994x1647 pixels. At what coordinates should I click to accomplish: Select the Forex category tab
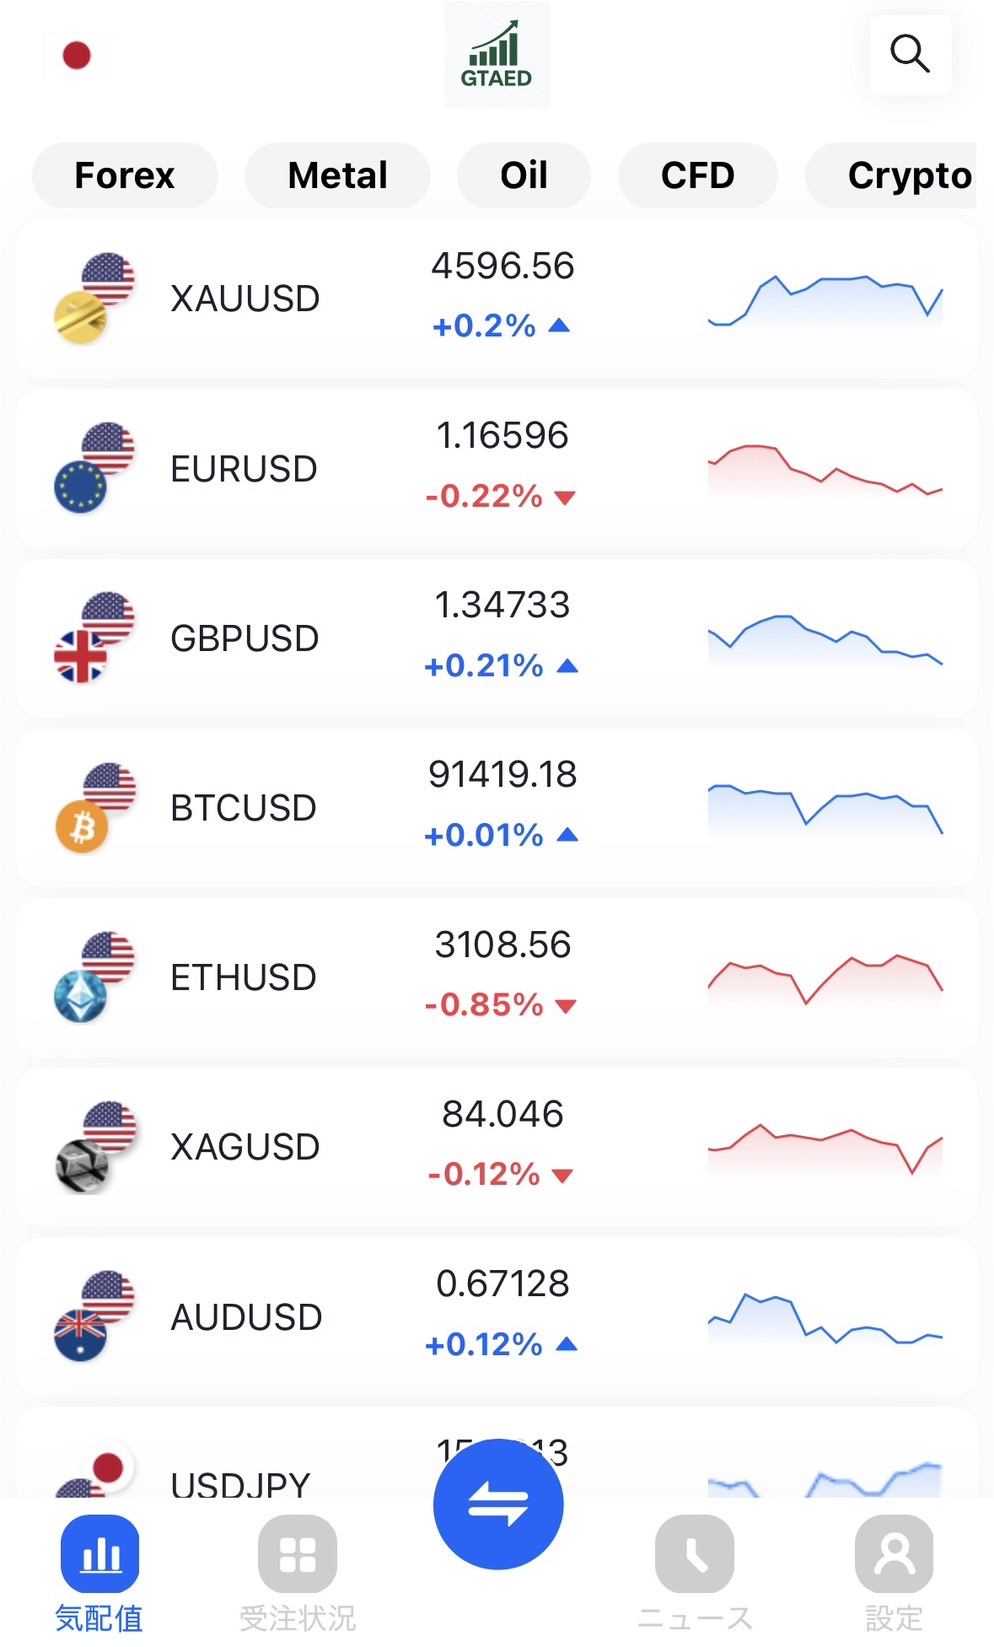click(125, 176)
